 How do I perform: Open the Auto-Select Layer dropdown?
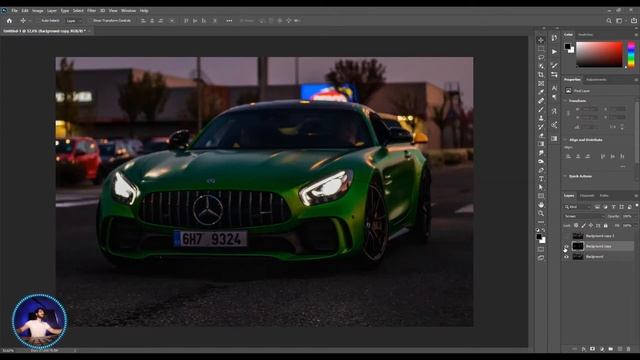point(73,20)
